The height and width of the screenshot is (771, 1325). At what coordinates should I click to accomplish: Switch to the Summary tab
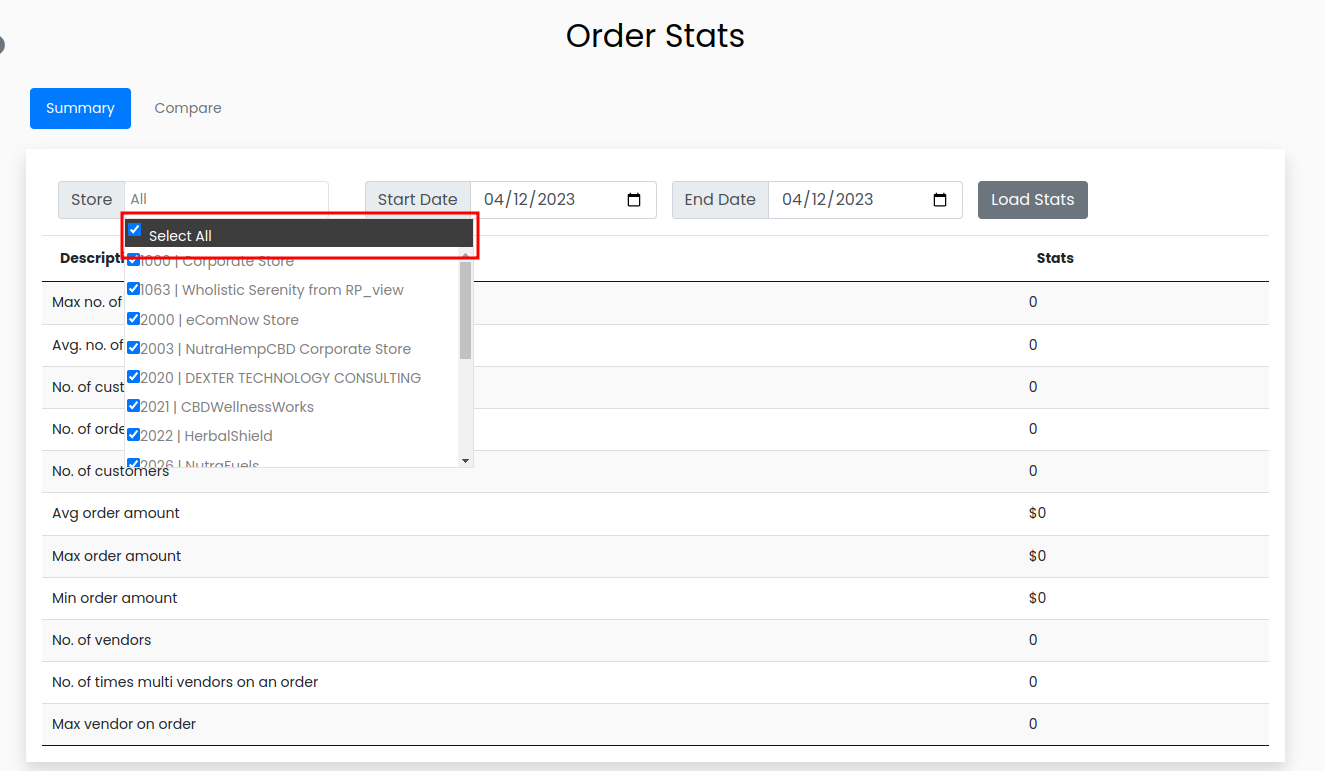pos(80,108)
